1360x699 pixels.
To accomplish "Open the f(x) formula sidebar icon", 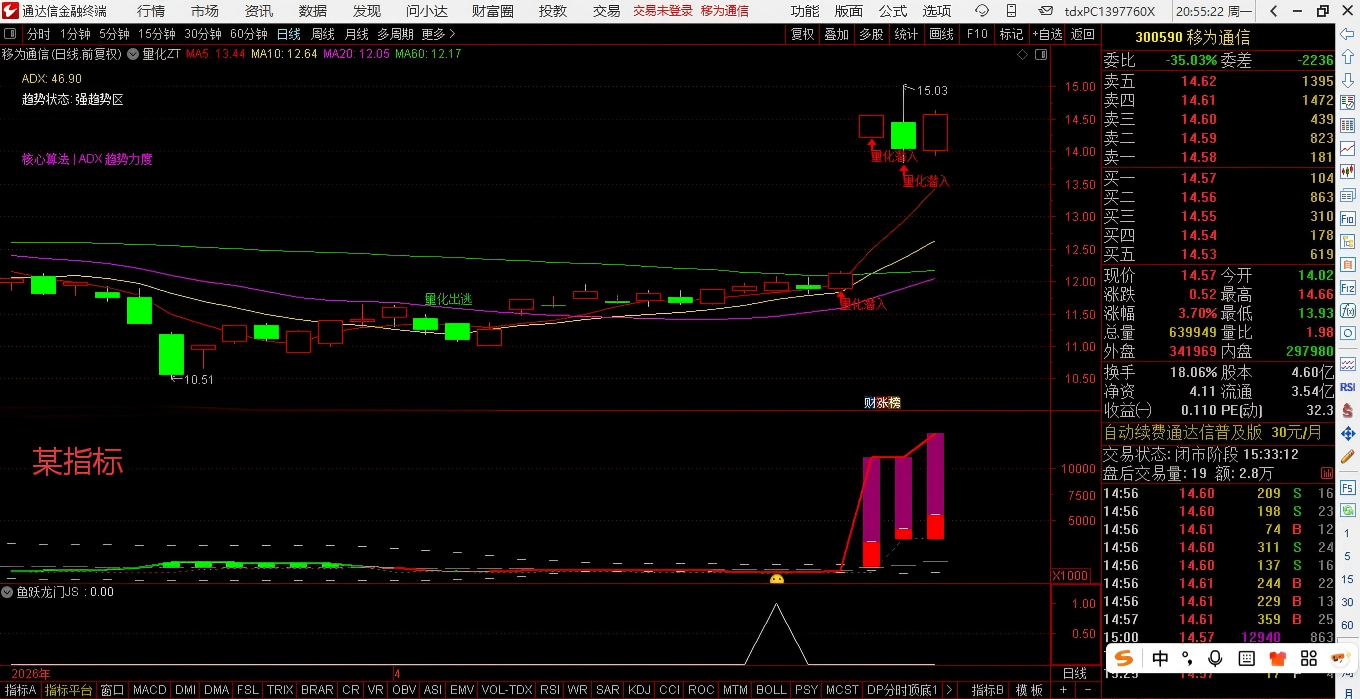I will click(x=1348, y=310).
